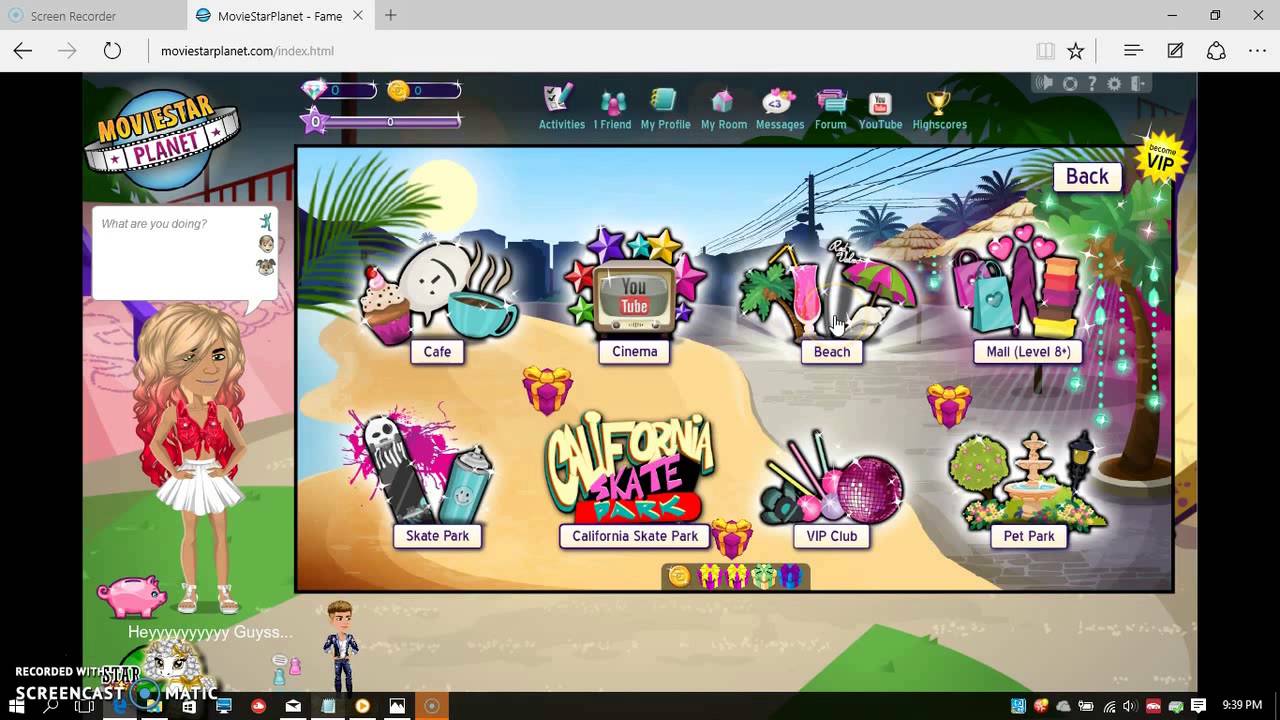The width and height of the screenshot is (1280, 720).
Task: Click the pink piggy bank
Action: [131, 597]
